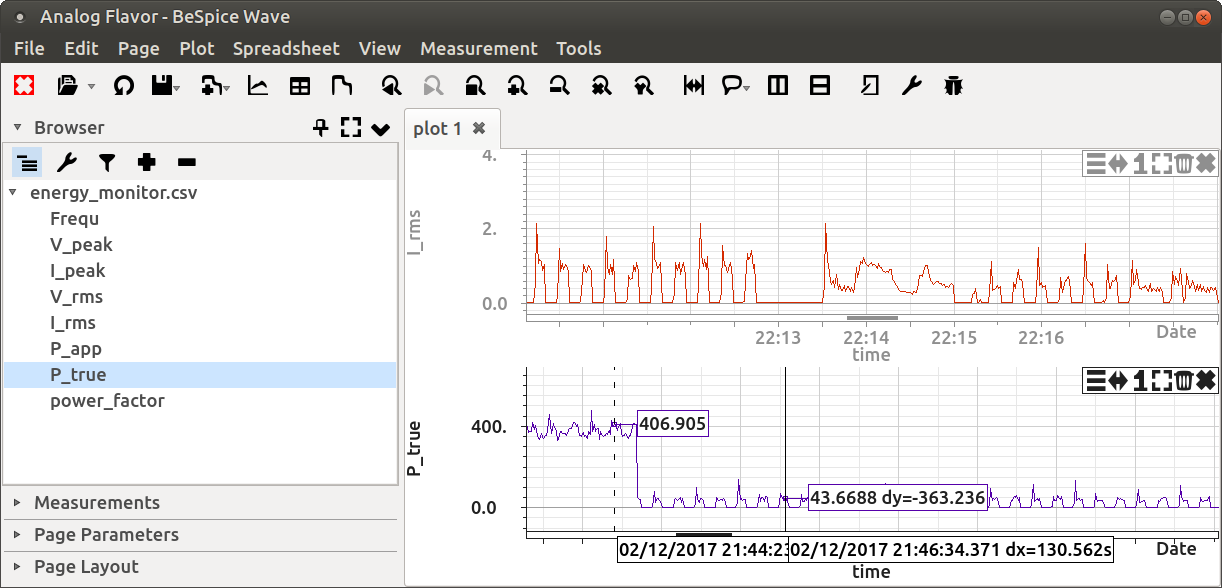Image resolution: width=1222 pixels, height=588 pixels.
Task: Add a signal using the plus icon
Action: pos(146,162)
